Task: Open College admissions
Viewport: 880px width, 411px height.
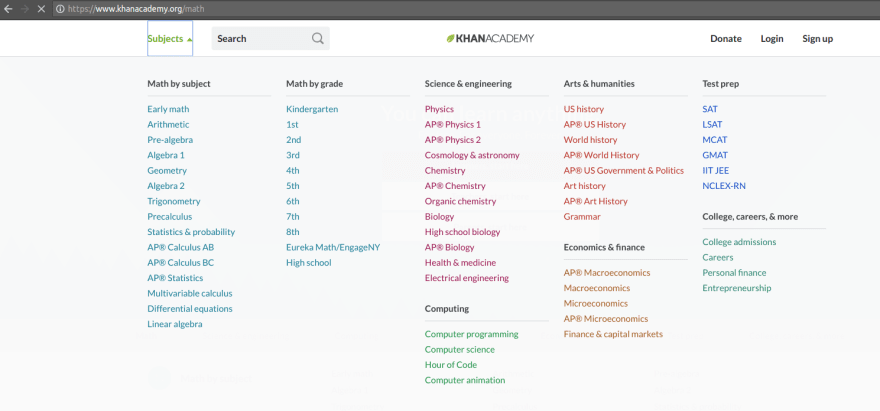Action: 739,242
